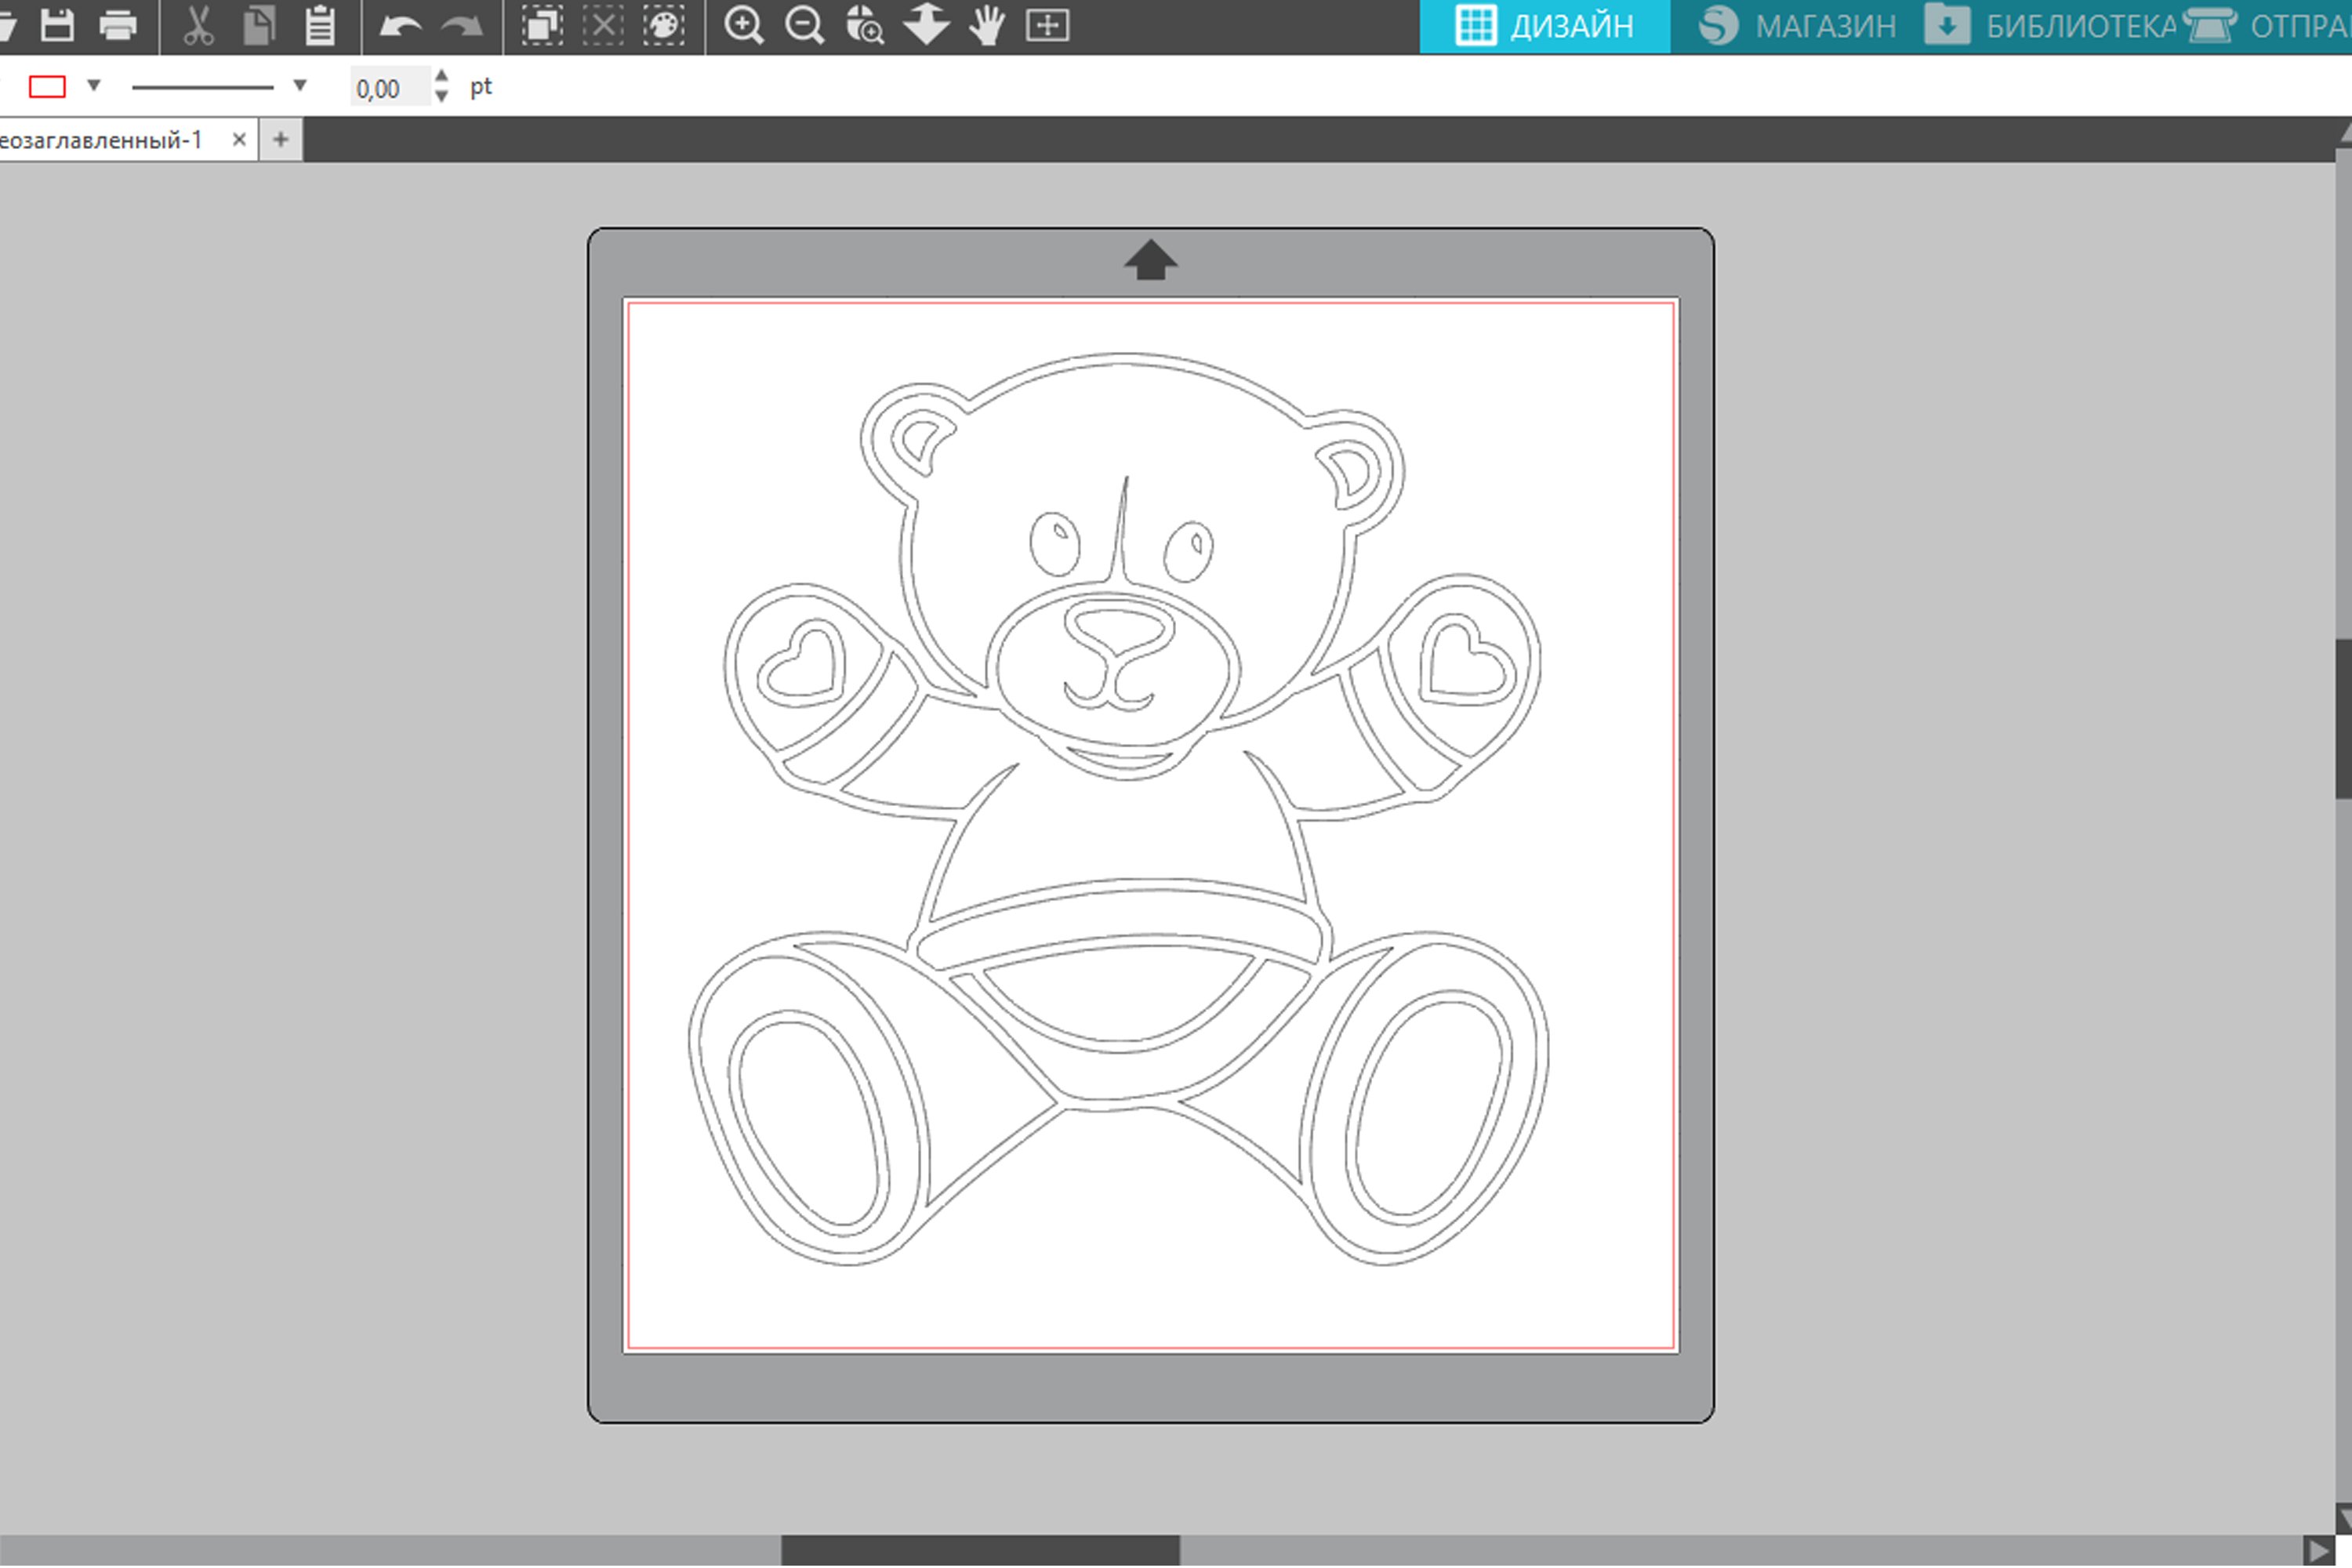
Task: Click the Zoom Out magnifier
Action: [805, 25]
